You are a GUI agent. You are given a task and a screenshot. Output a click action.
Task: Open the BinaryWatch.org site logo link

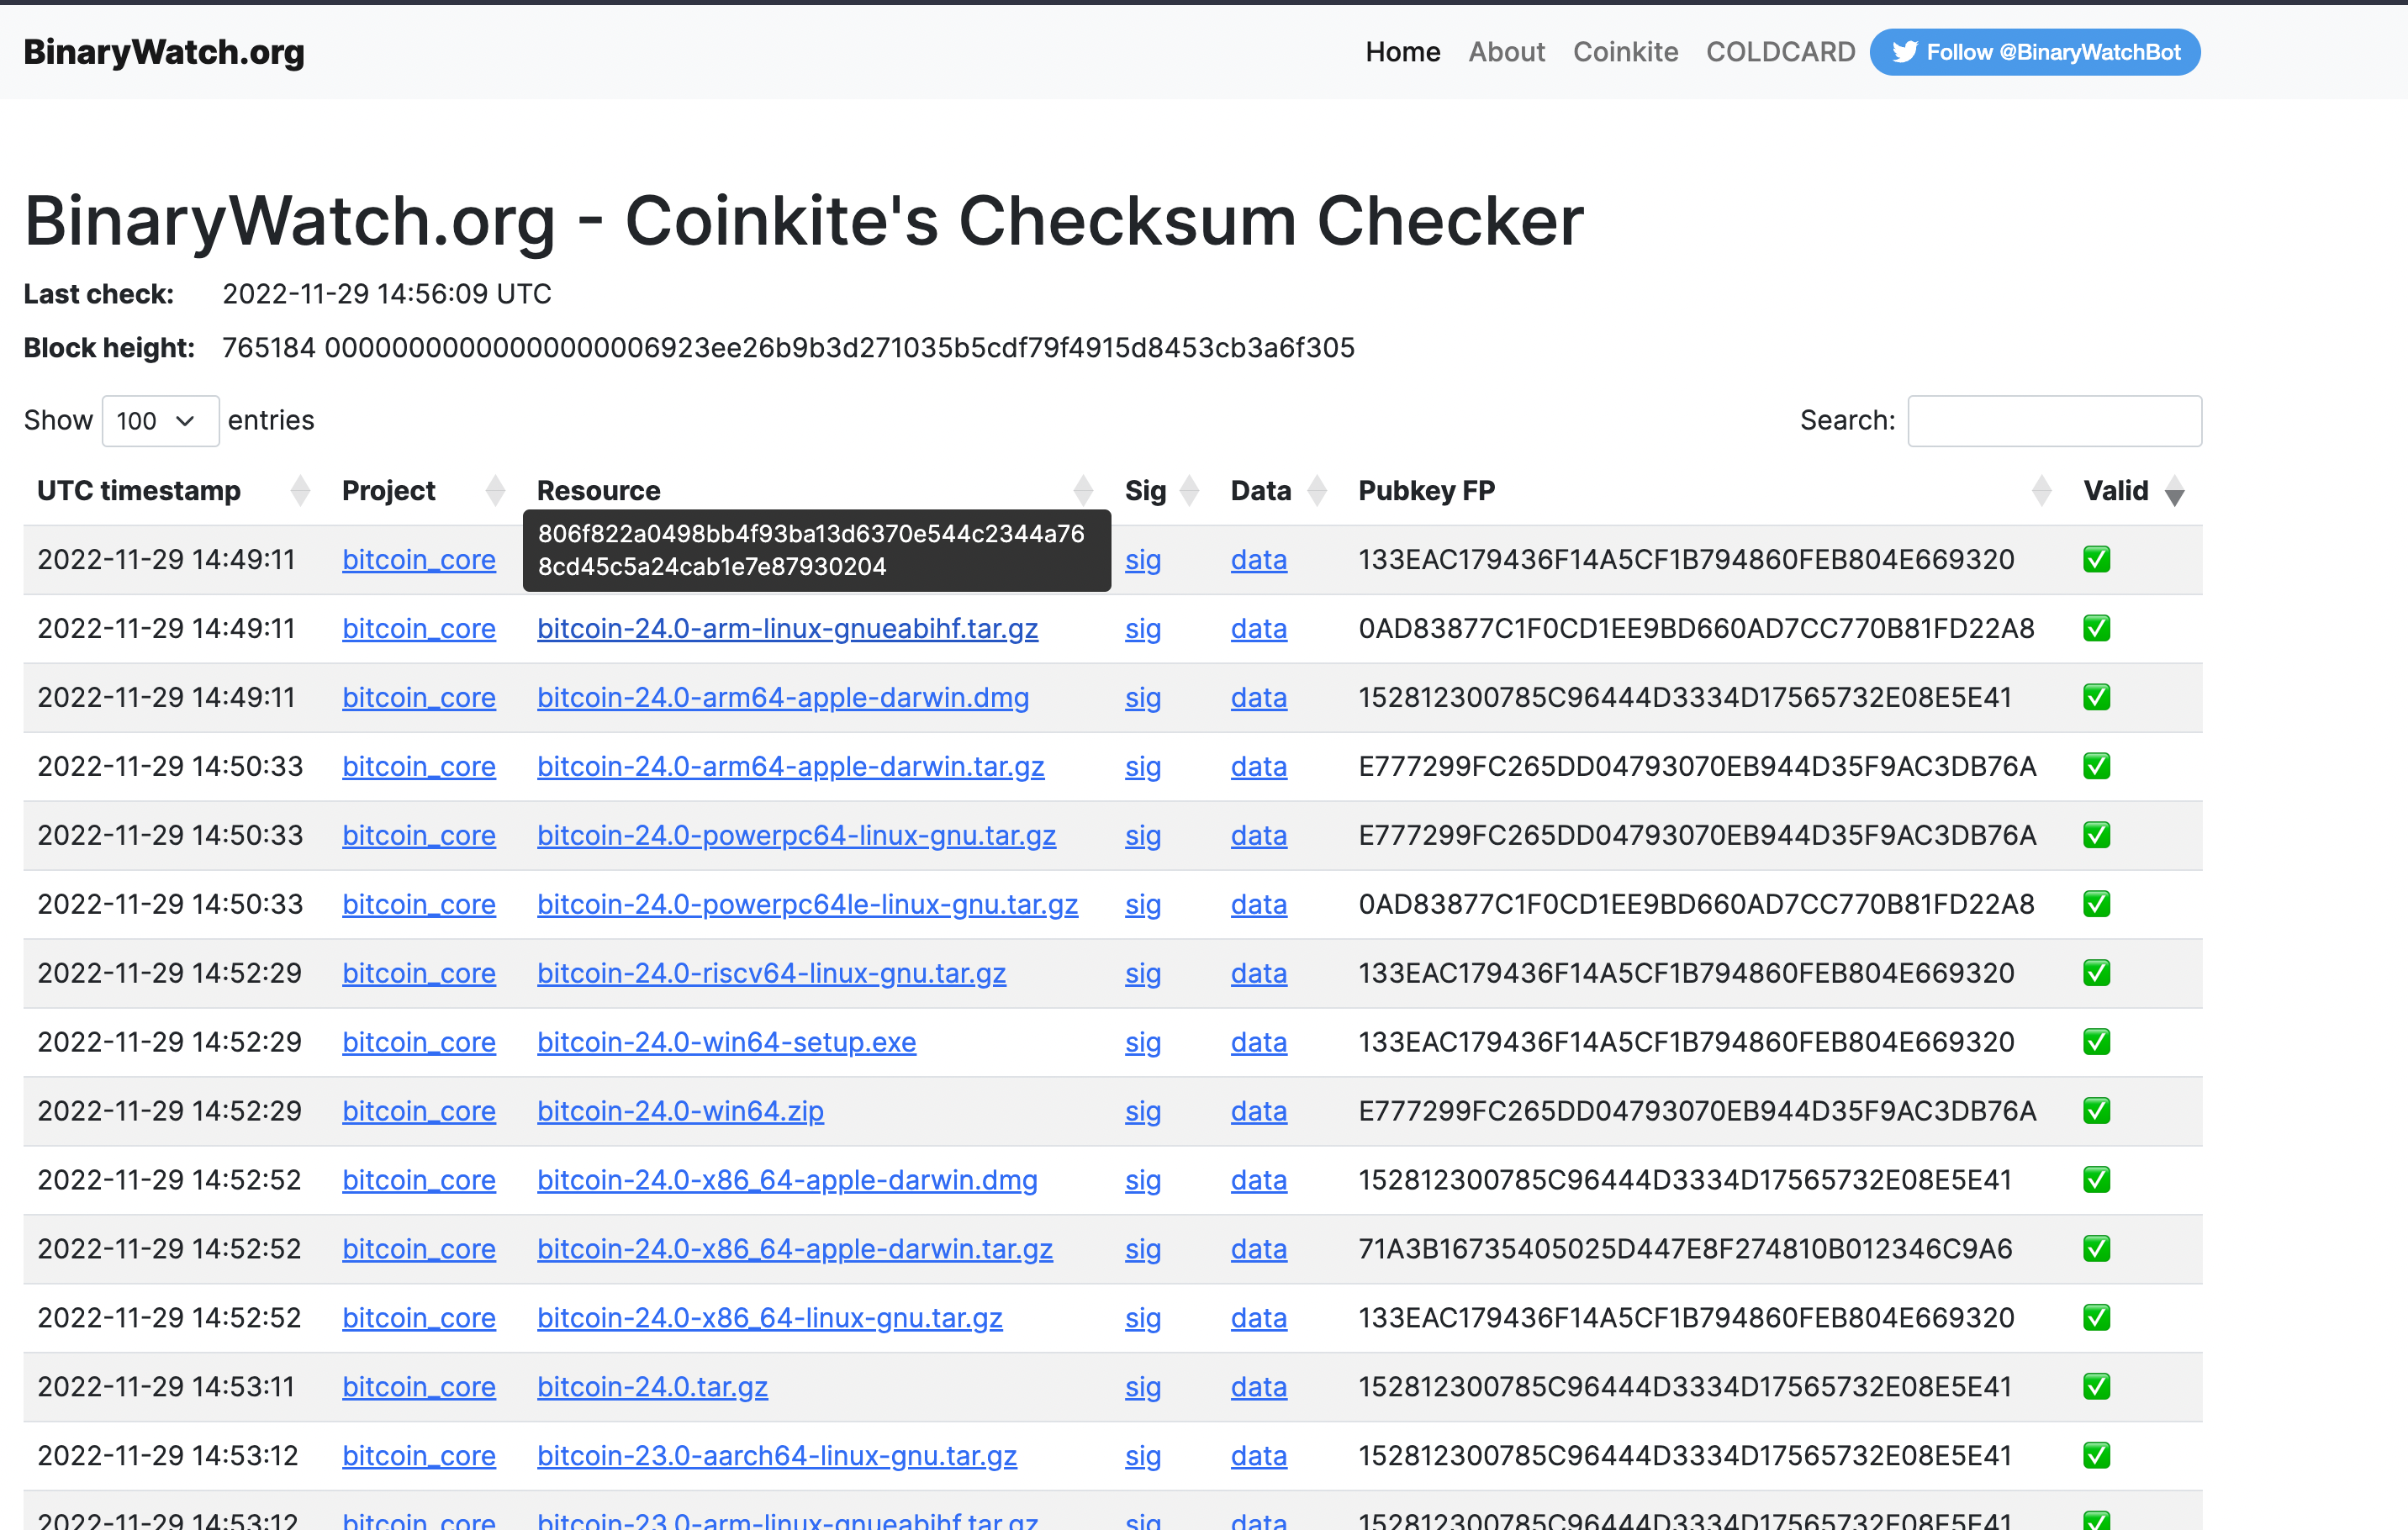point(164,52)
